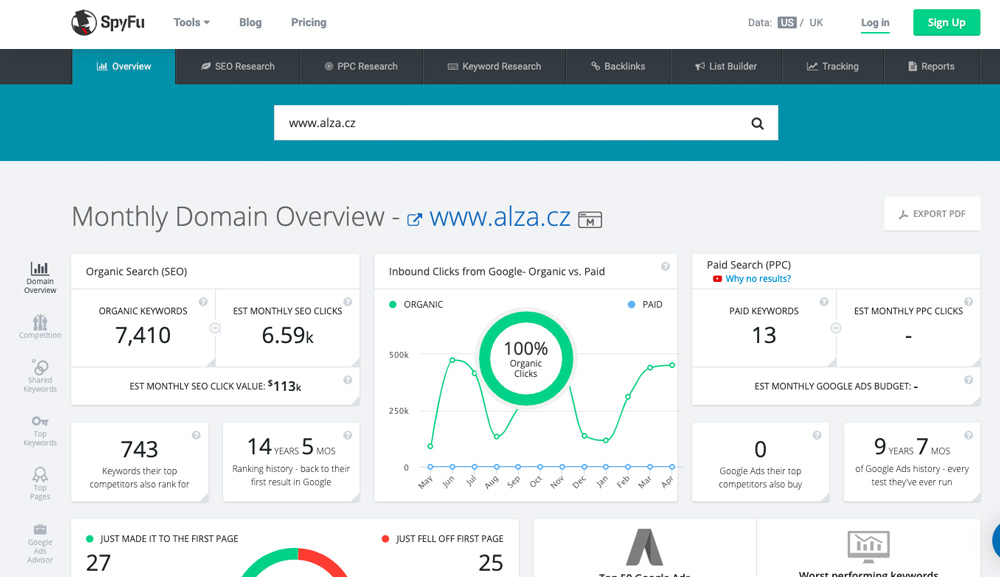Viewport: 1000px width, 577px height.
Task: Click the monthly calendar icon beside the domain
Action: point(590,220)
